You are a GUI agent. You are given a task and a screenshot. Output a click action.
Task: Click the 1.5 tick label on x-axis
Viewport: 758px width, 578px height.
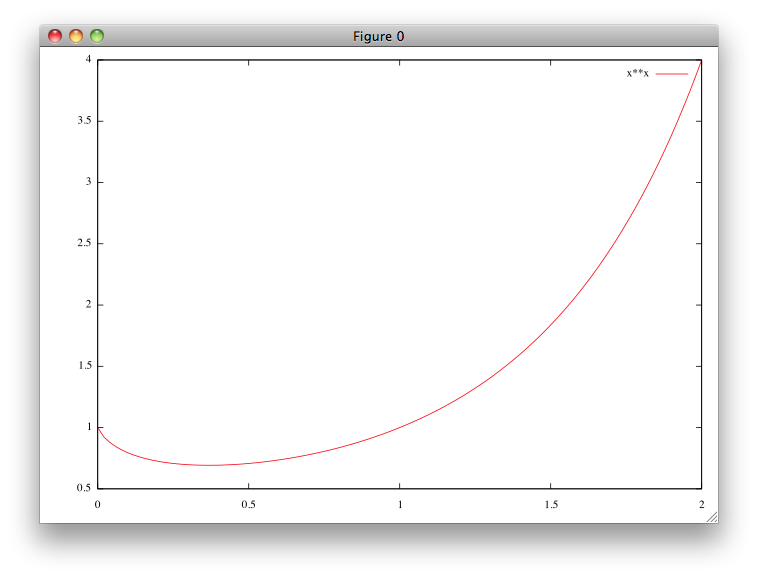click(550, 503)
